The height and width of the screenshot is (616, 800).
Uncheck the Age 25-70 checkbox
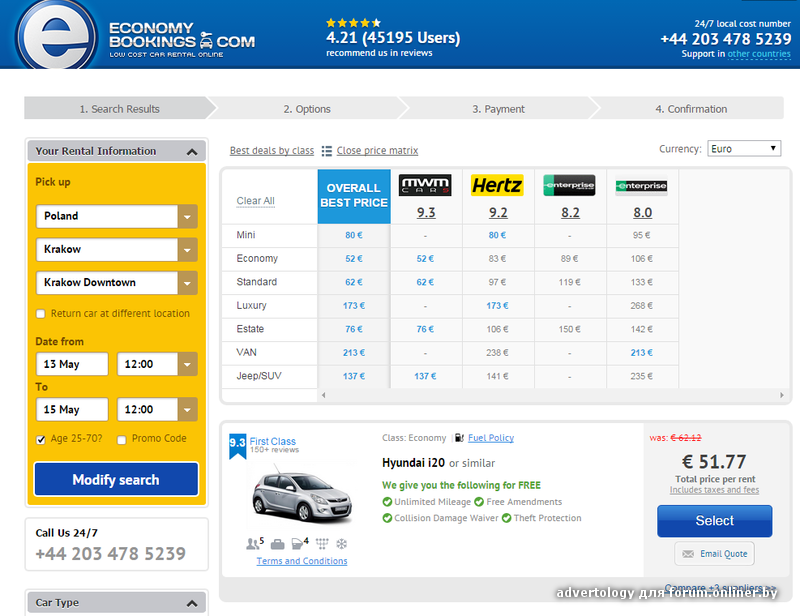[41, 439]
